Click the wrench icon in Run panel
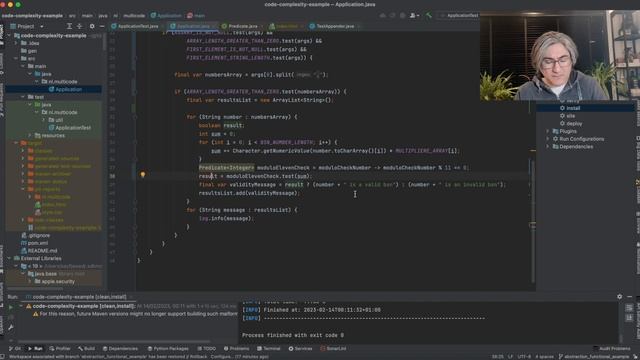This screenshot has width=640, height=360. (x=11, y=327)
